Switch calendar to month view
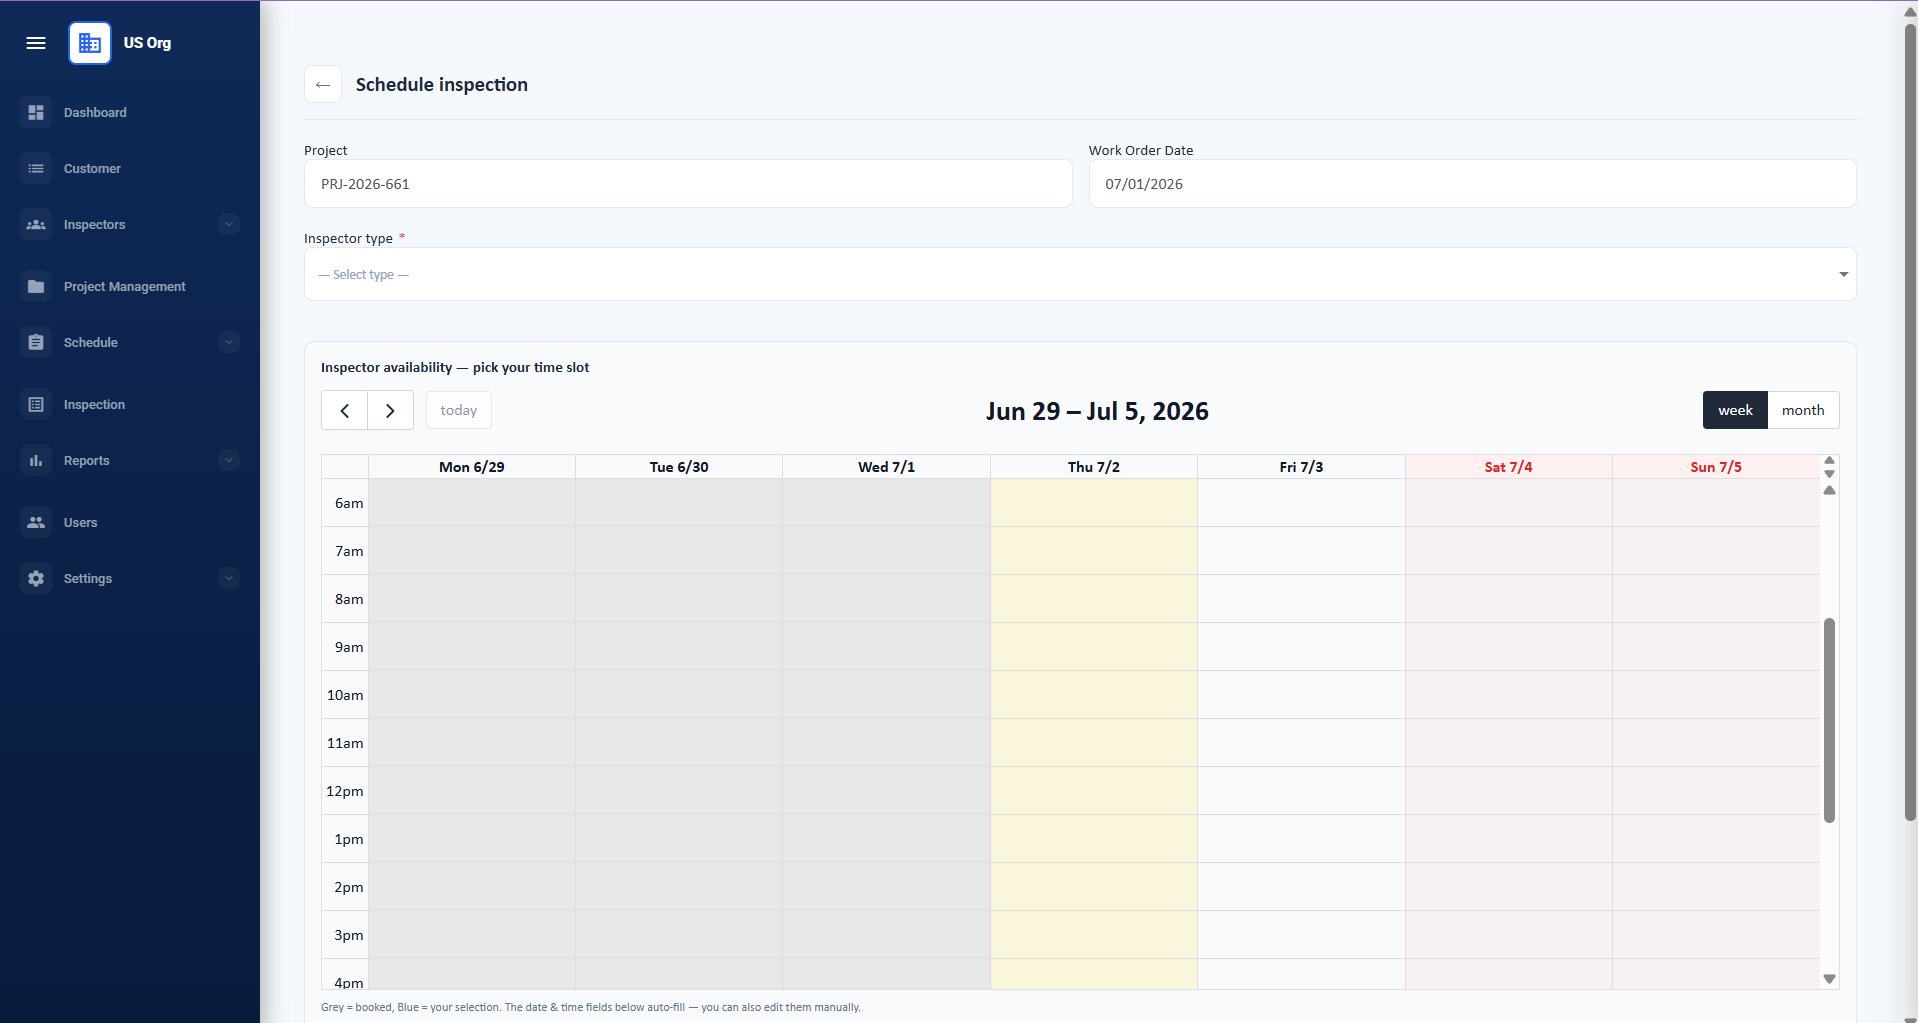 click(1803, 410)
